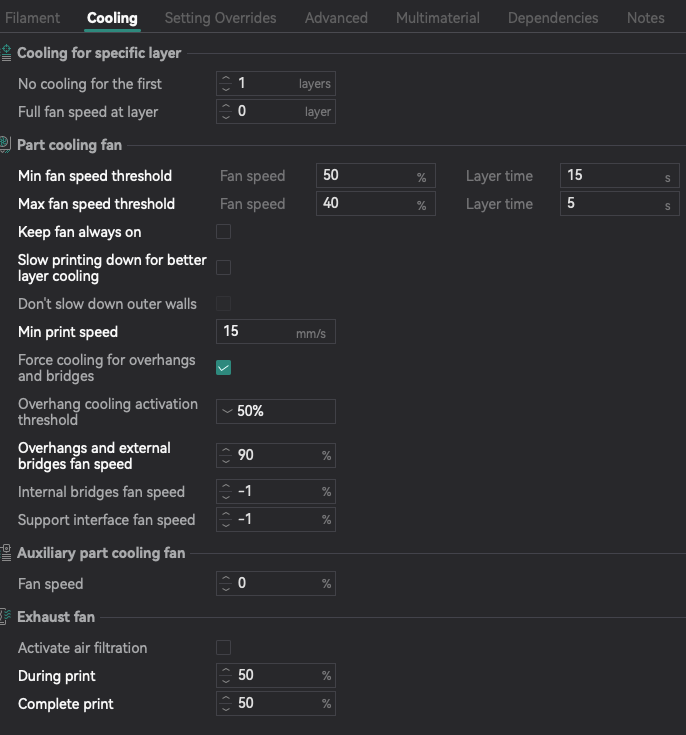Click Min fan speed threshold fan speed field
The width and height of the screenshot is (686, 735).
(376, 176)
